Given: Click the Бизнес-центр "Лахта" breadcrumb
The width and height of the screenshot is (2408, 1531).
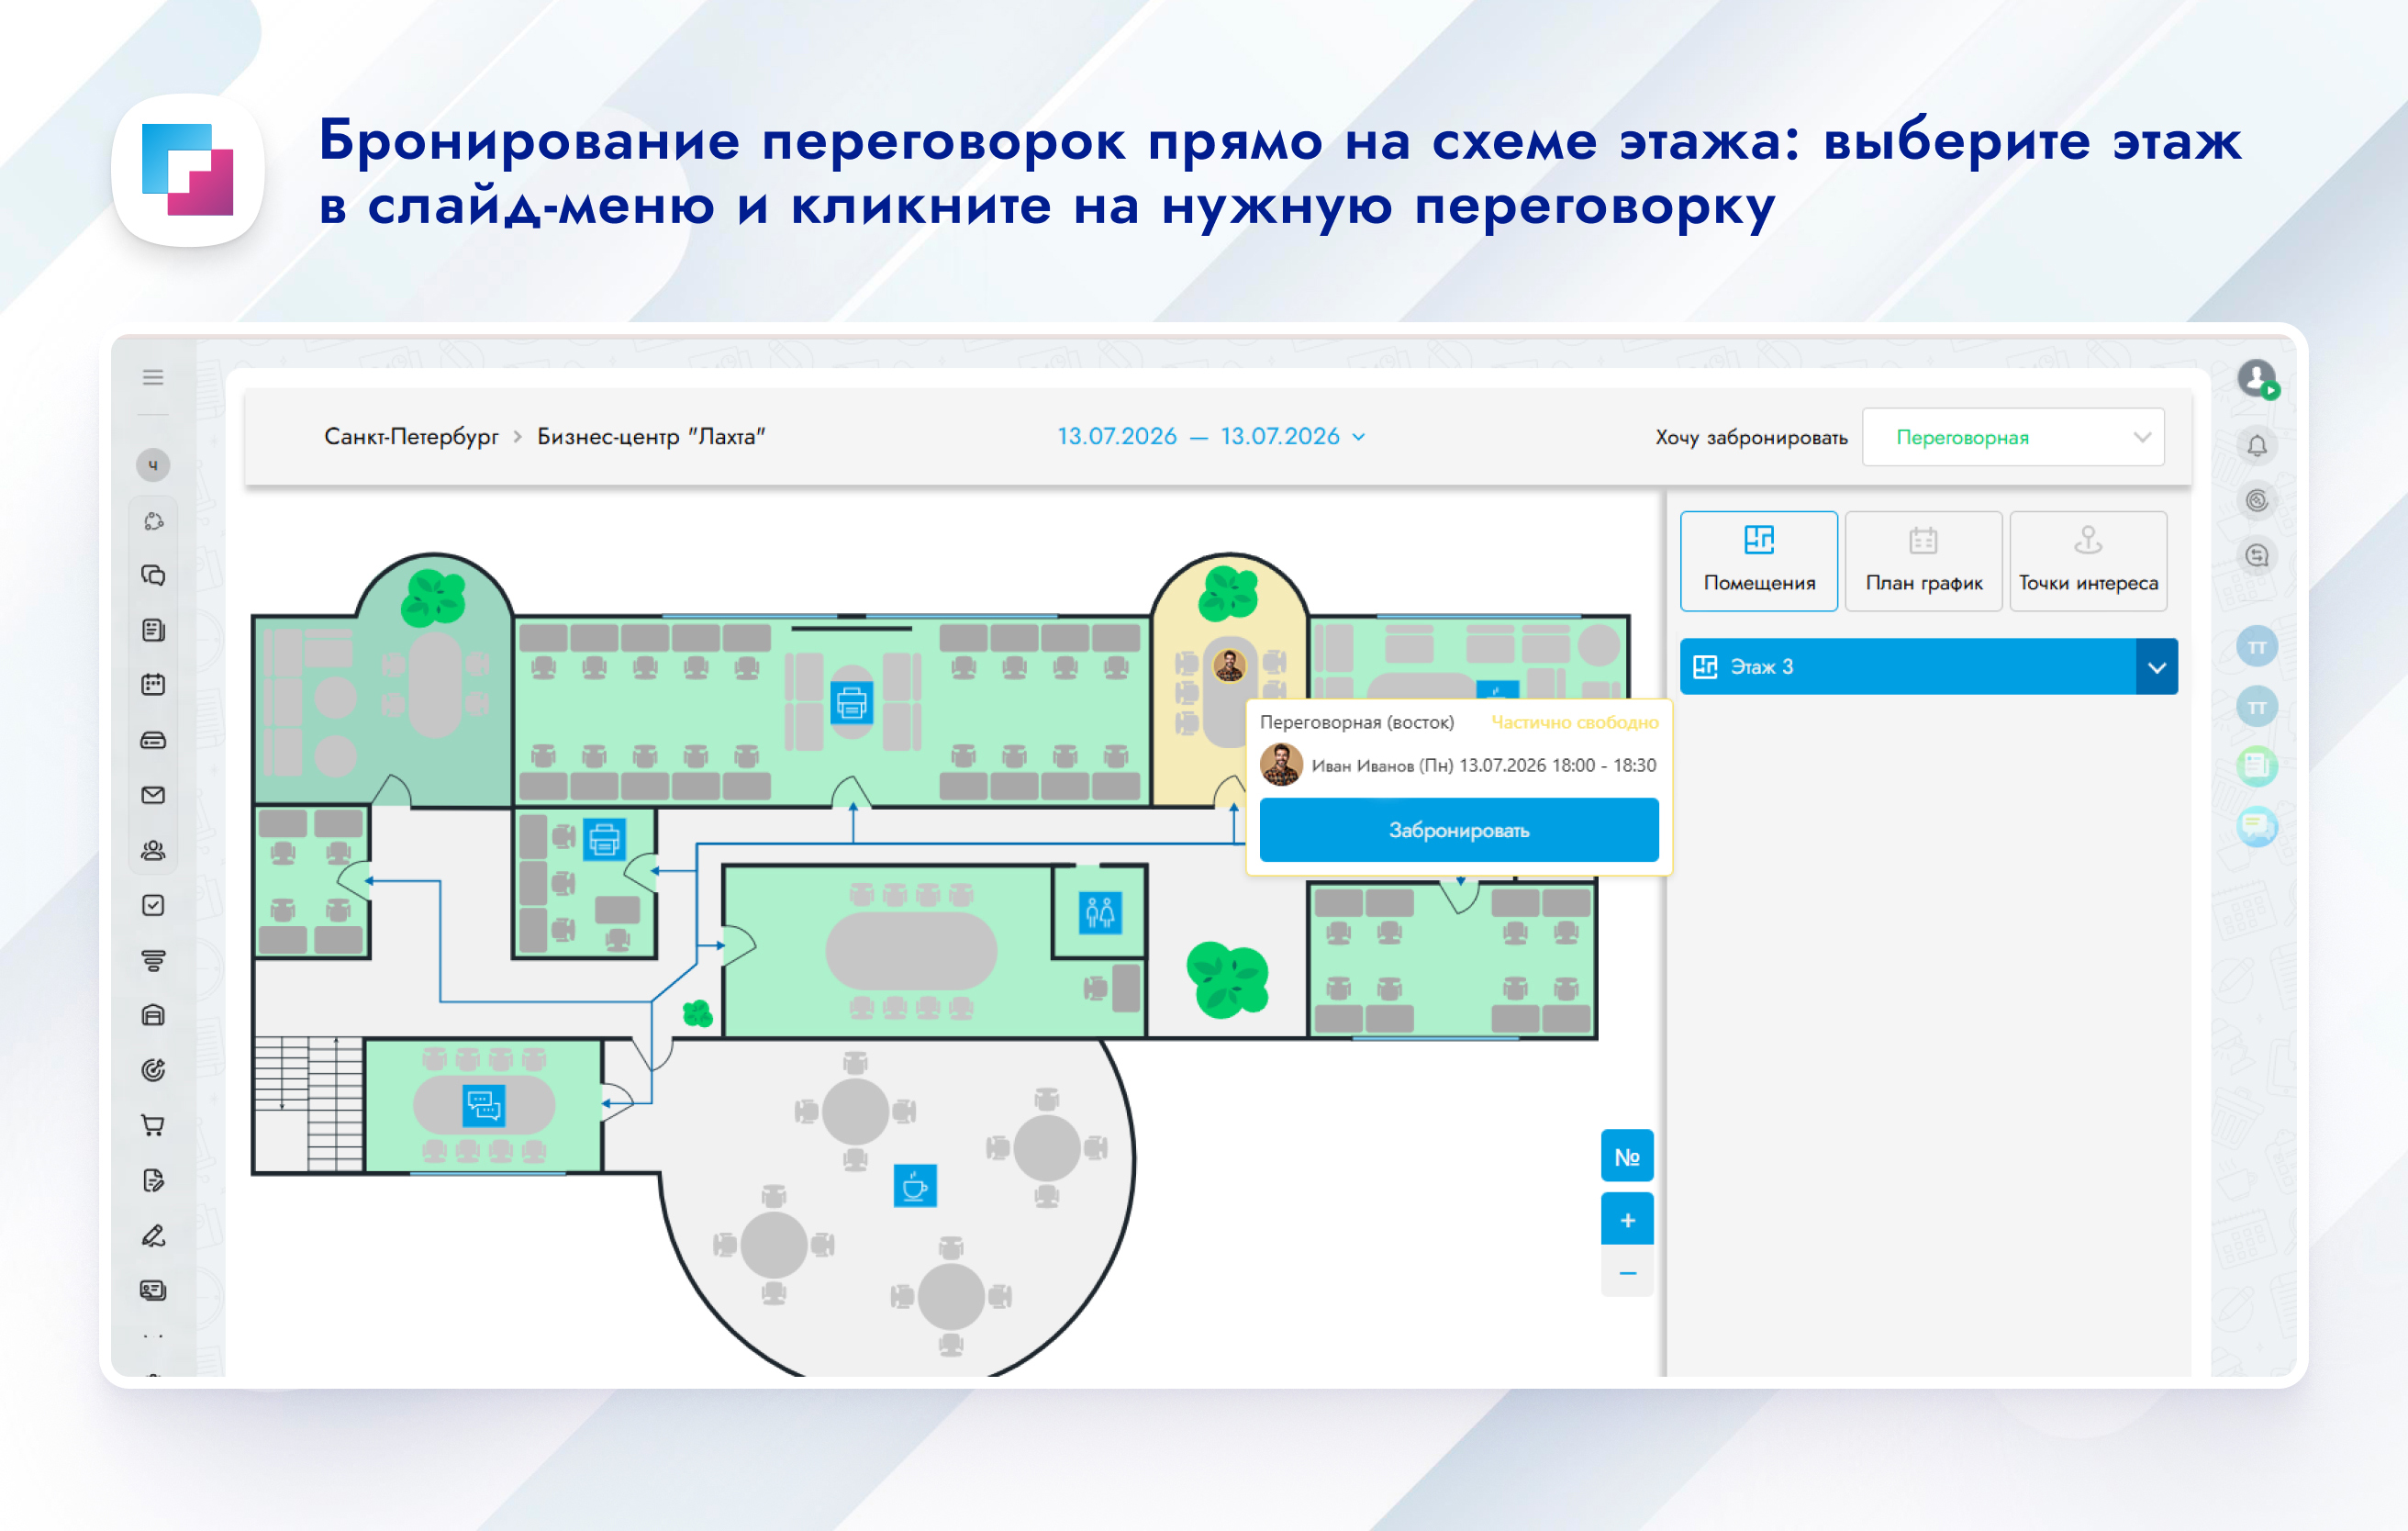Looking at the screenshot, I should [x=651, y=436].
